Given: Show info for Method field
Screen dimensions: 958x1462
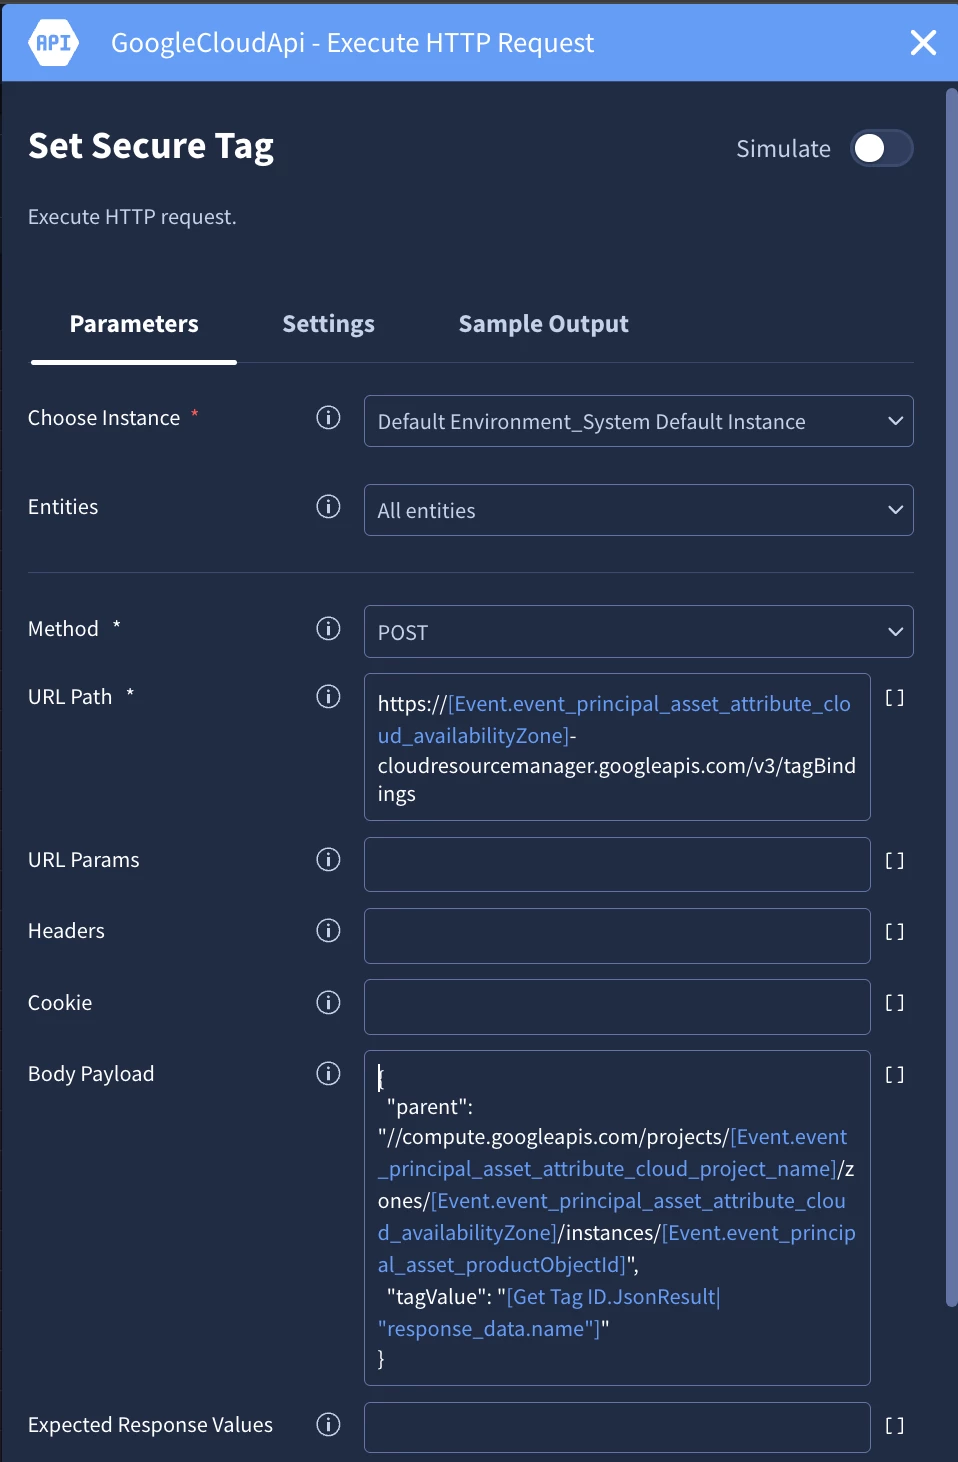Looking at the screenshot, I should coord(328,628).
